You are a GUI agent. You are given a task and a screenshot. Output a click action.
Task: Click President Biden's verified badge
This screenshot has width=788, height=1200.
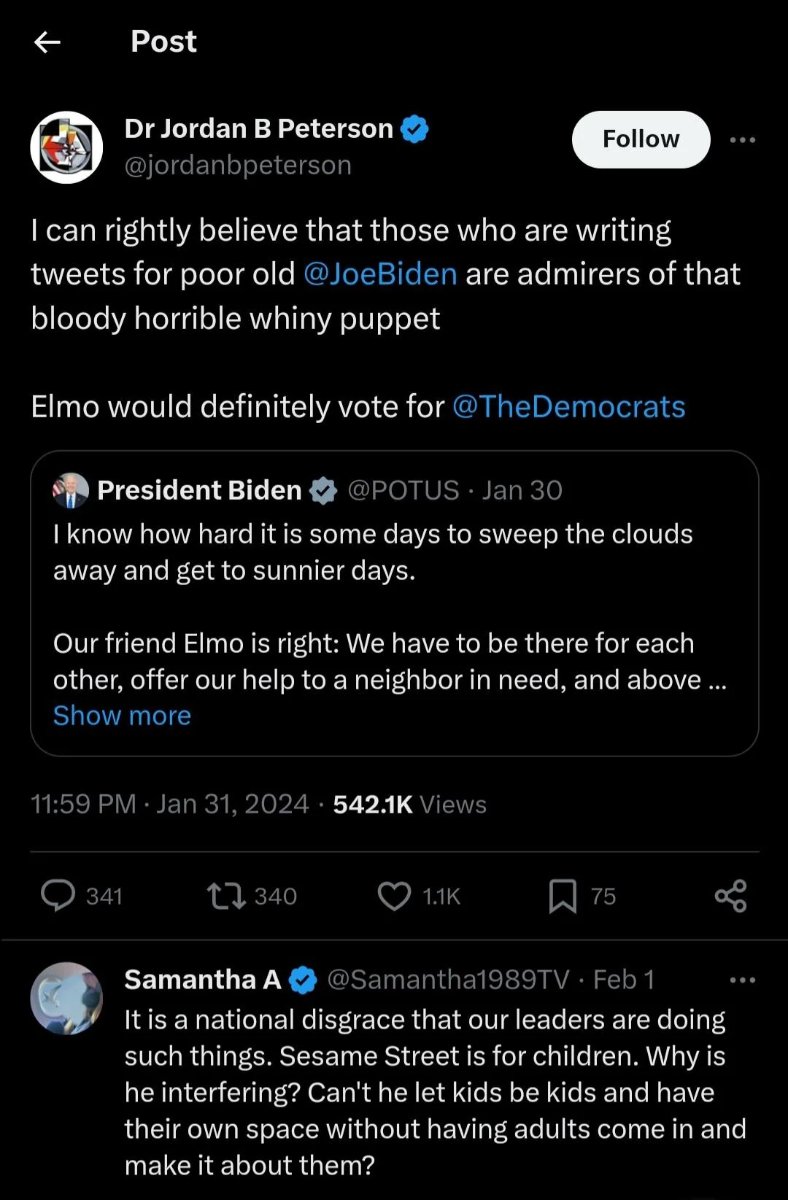[x=322, y=490]
